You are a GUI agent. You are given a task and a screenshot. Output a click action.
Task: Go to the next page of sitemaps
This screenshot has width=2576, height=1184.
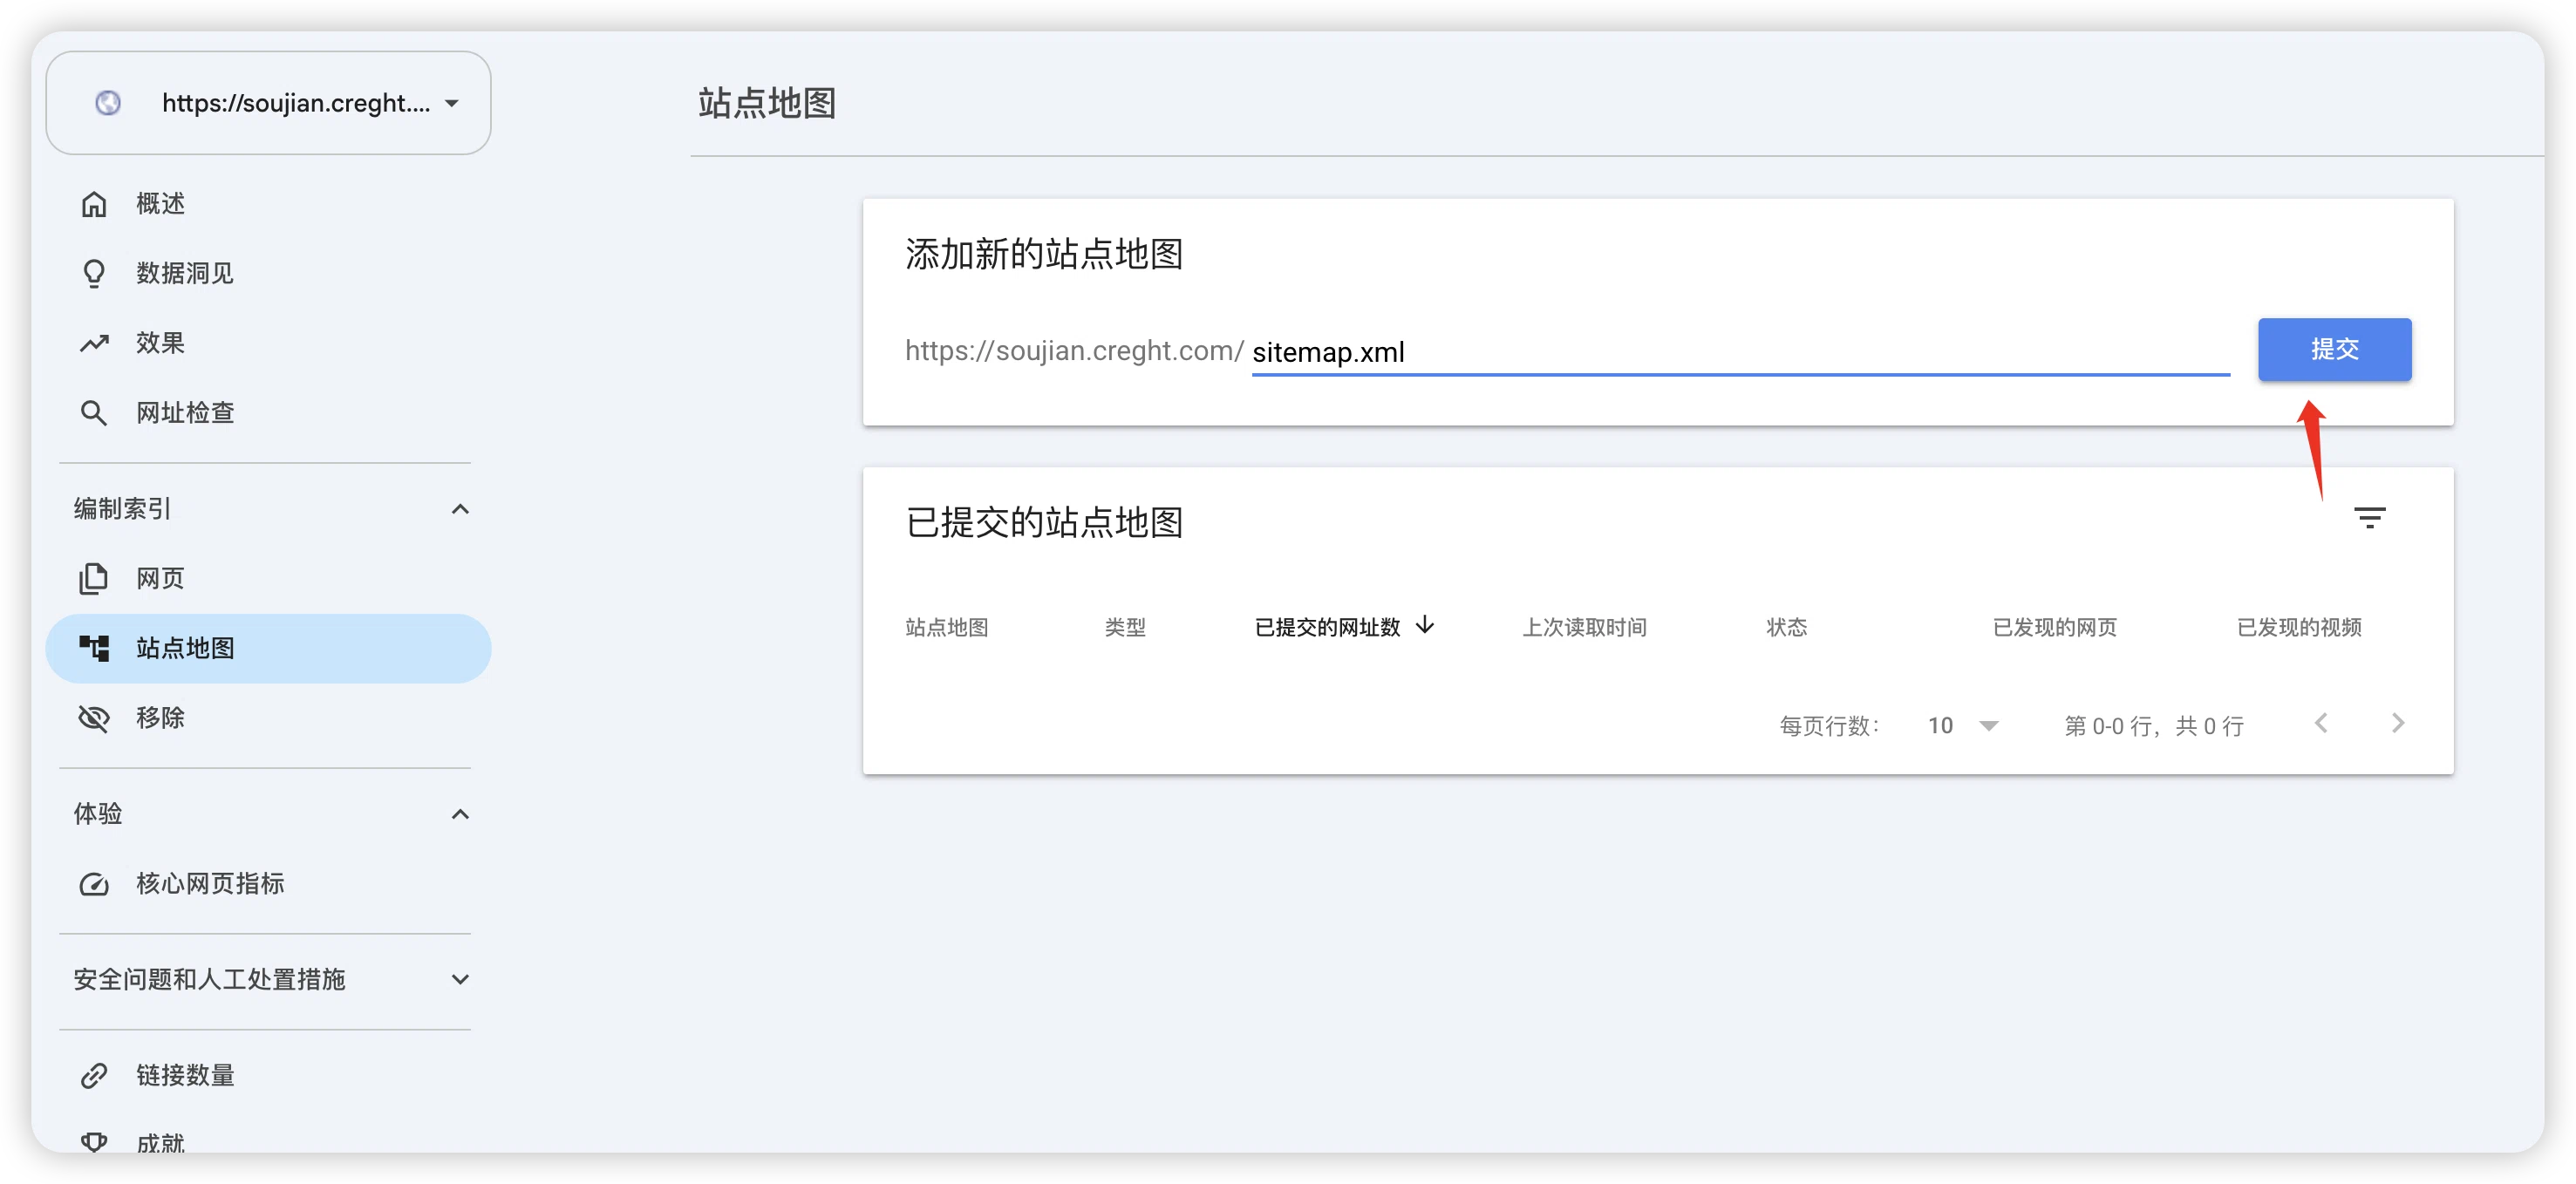2398,723
